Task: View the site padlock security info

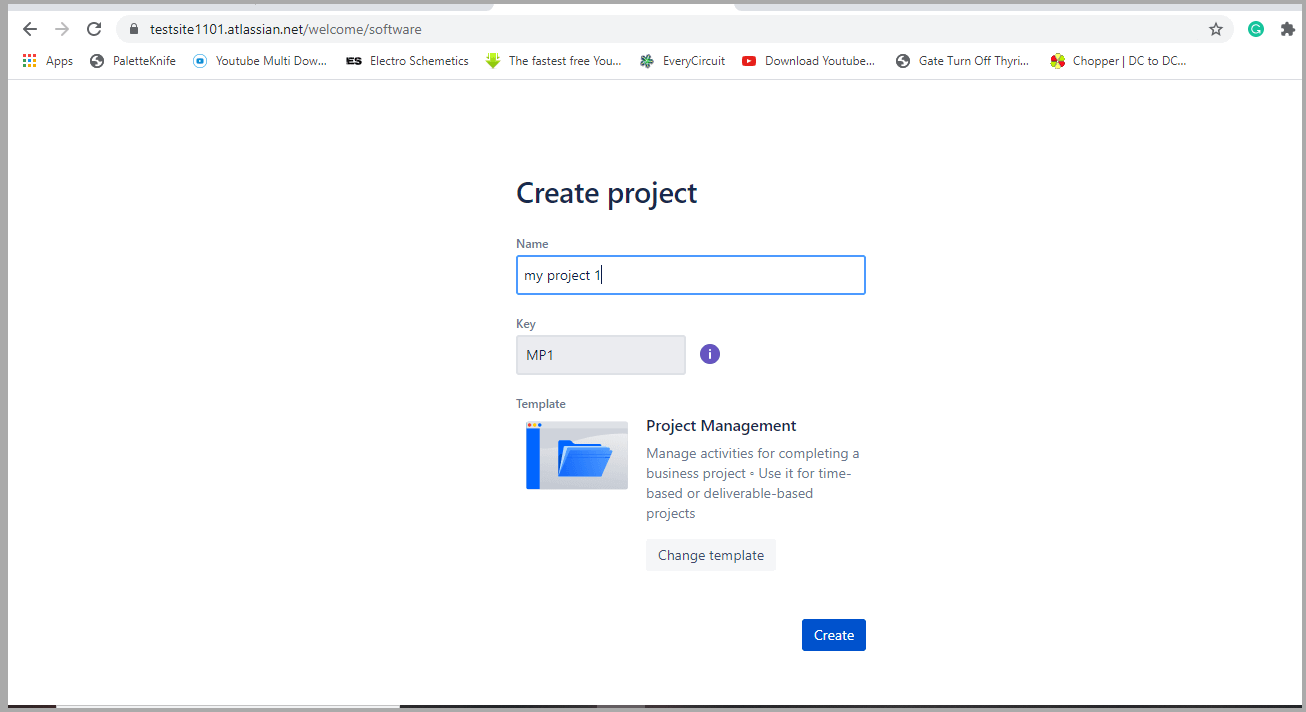Action: (133, 29)
